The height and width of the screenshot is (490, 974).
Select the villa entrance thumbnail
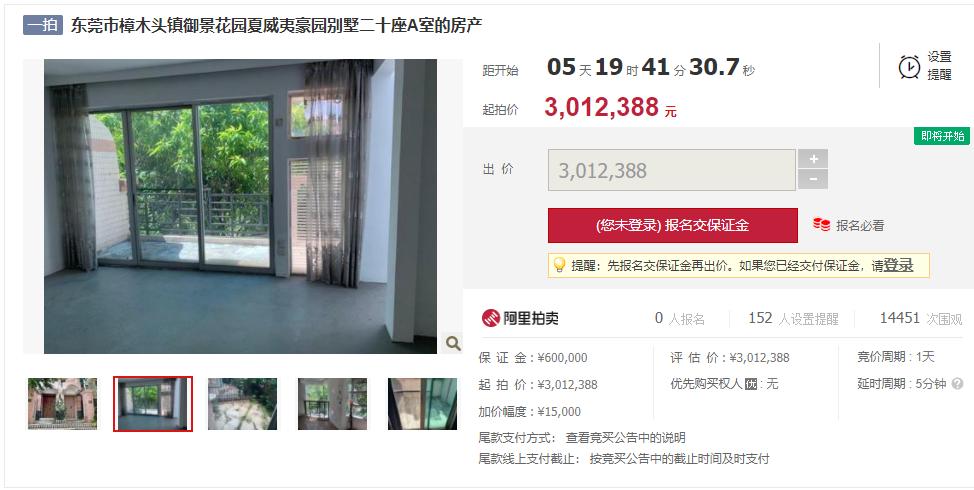click(62, 404)
